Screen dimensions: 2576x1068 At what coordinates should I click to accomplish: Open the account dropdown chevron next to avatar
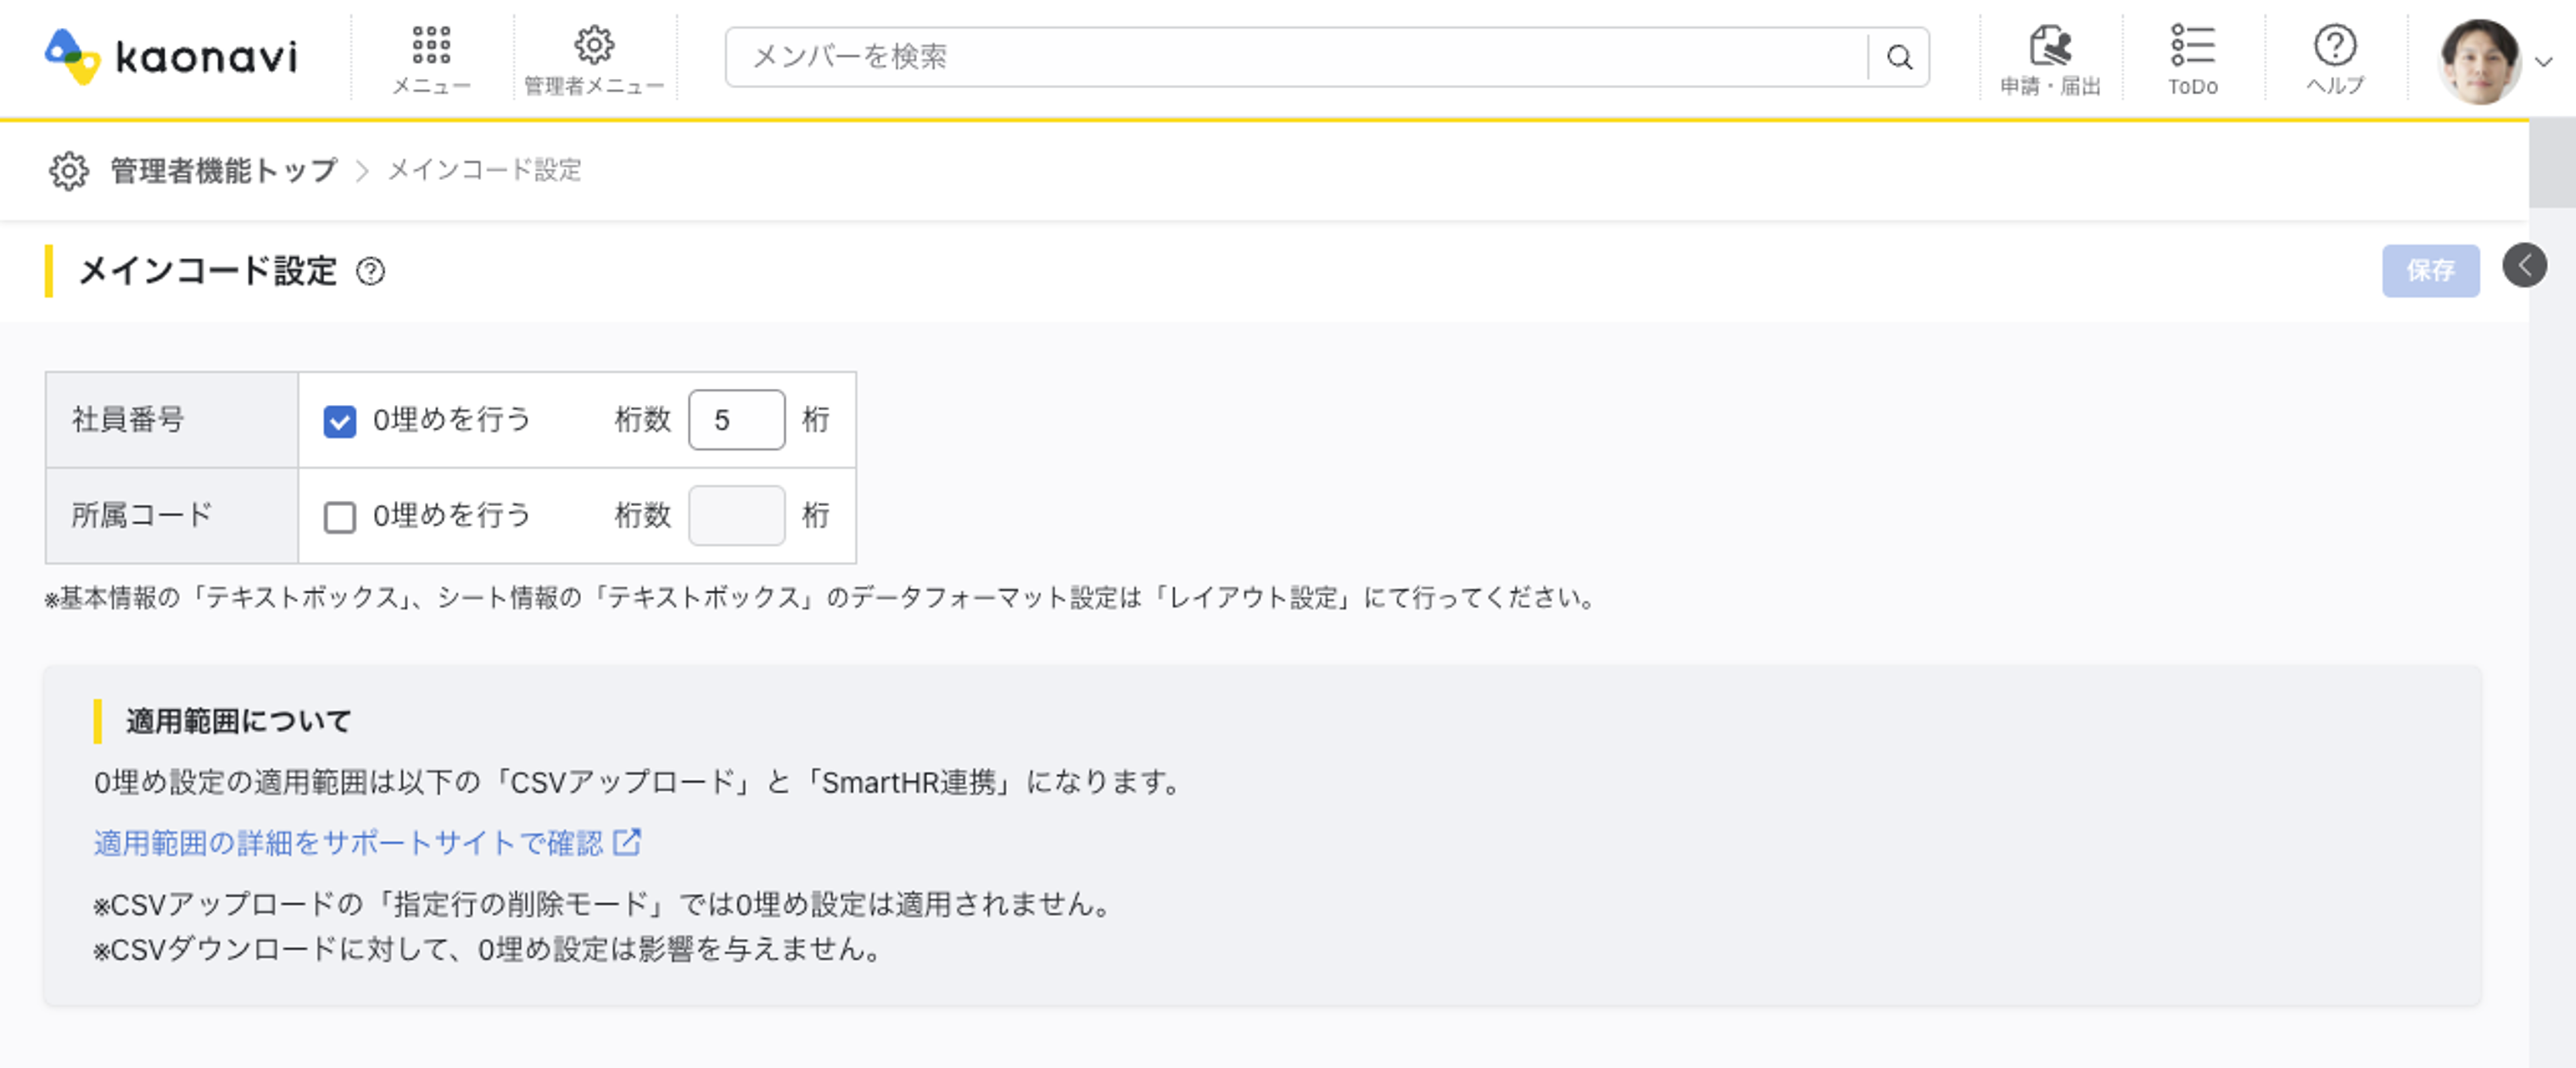click(2544, 62)
